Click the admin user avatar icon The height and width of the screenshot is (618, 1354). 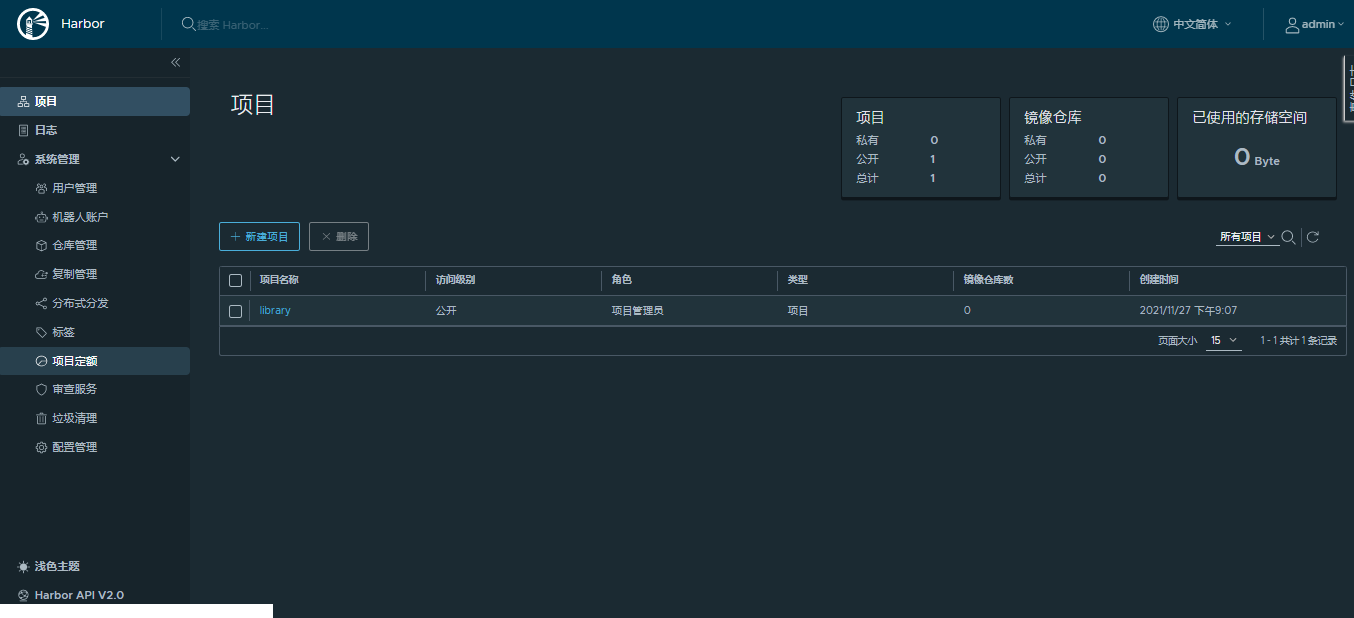click(1292, 24)
